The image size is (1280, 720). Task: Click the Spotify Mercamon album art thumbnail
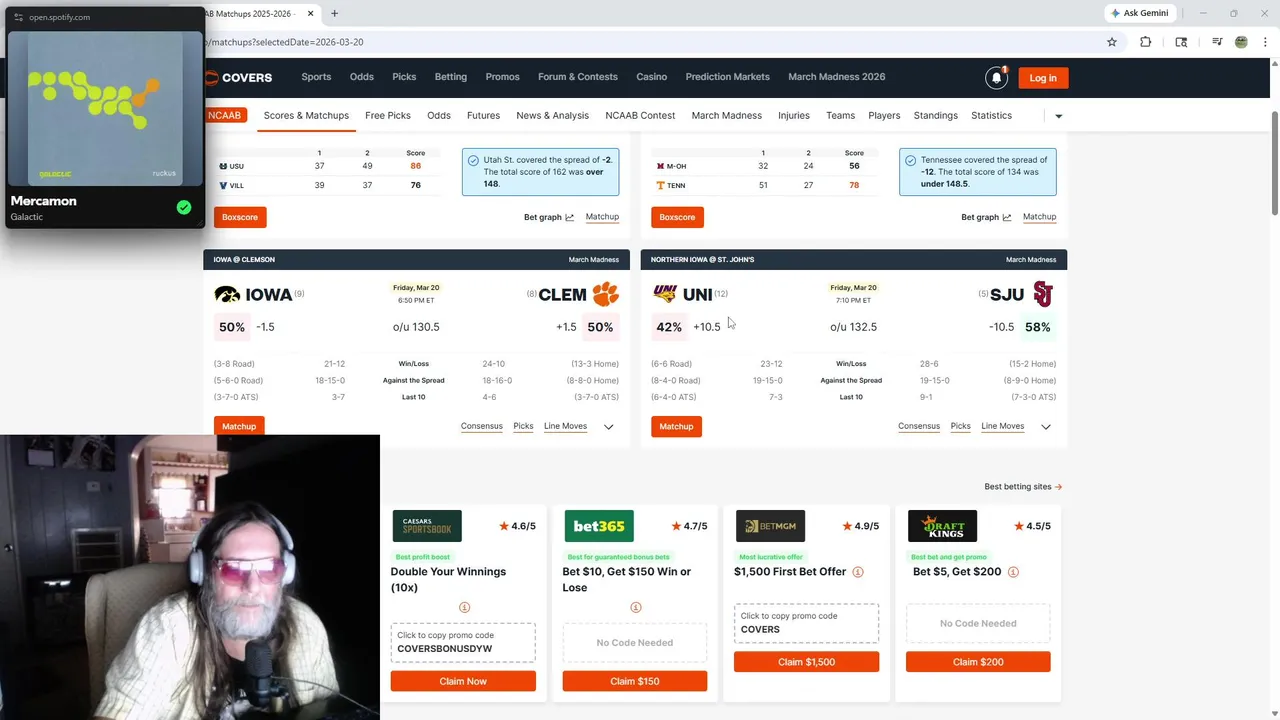click(x=105, y=108)
